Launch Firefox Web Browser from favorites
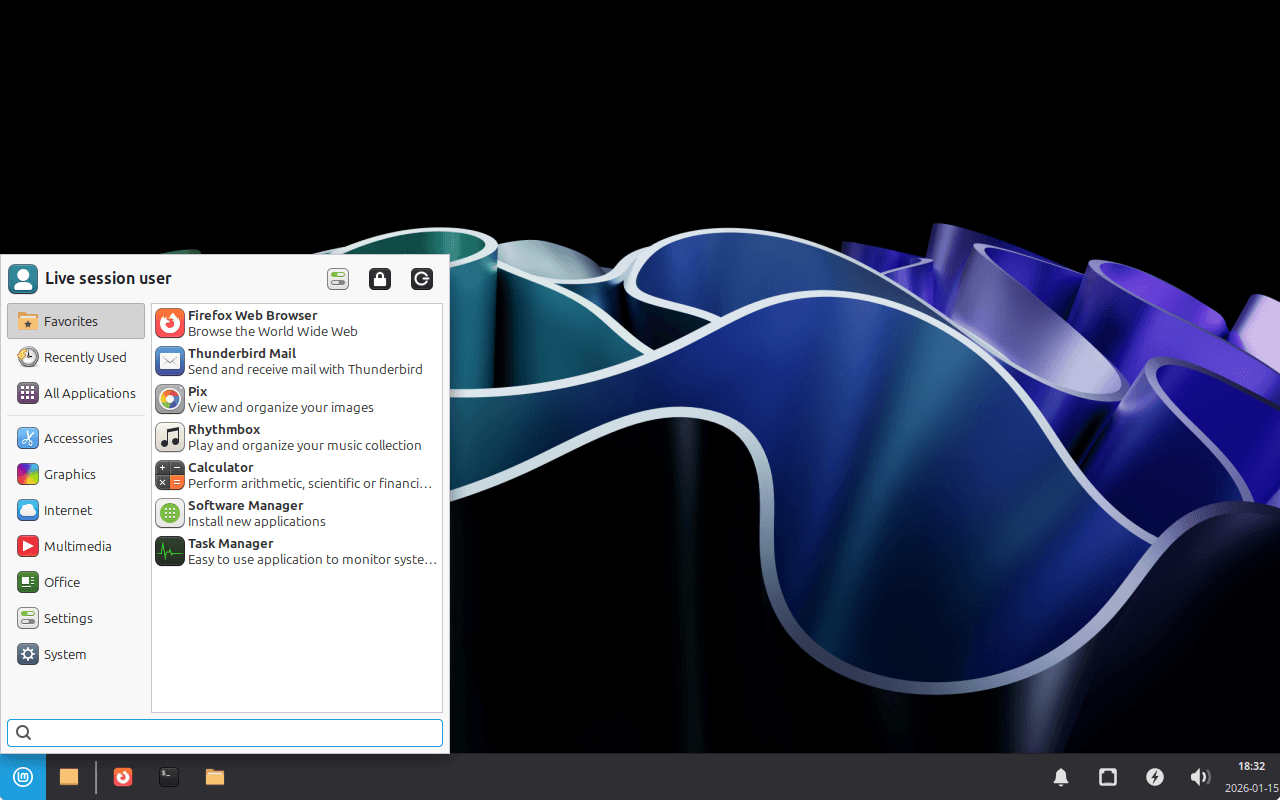The height and width of the screenshot is (800, 1280). [x=296, y=323]
